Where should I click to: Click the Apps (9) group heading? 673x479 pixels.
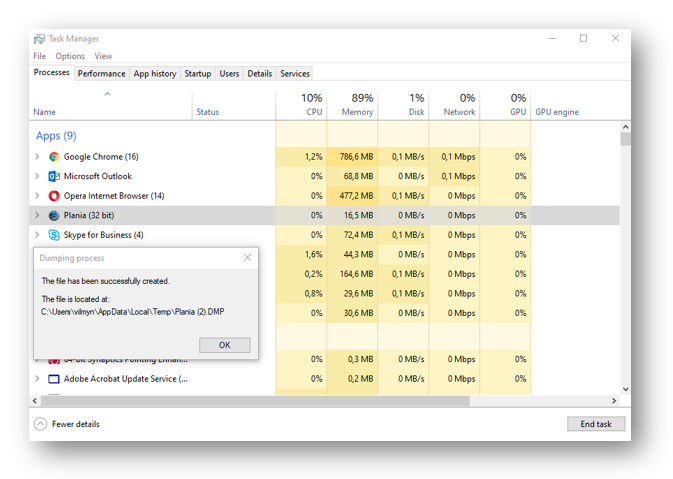point(56,136)
